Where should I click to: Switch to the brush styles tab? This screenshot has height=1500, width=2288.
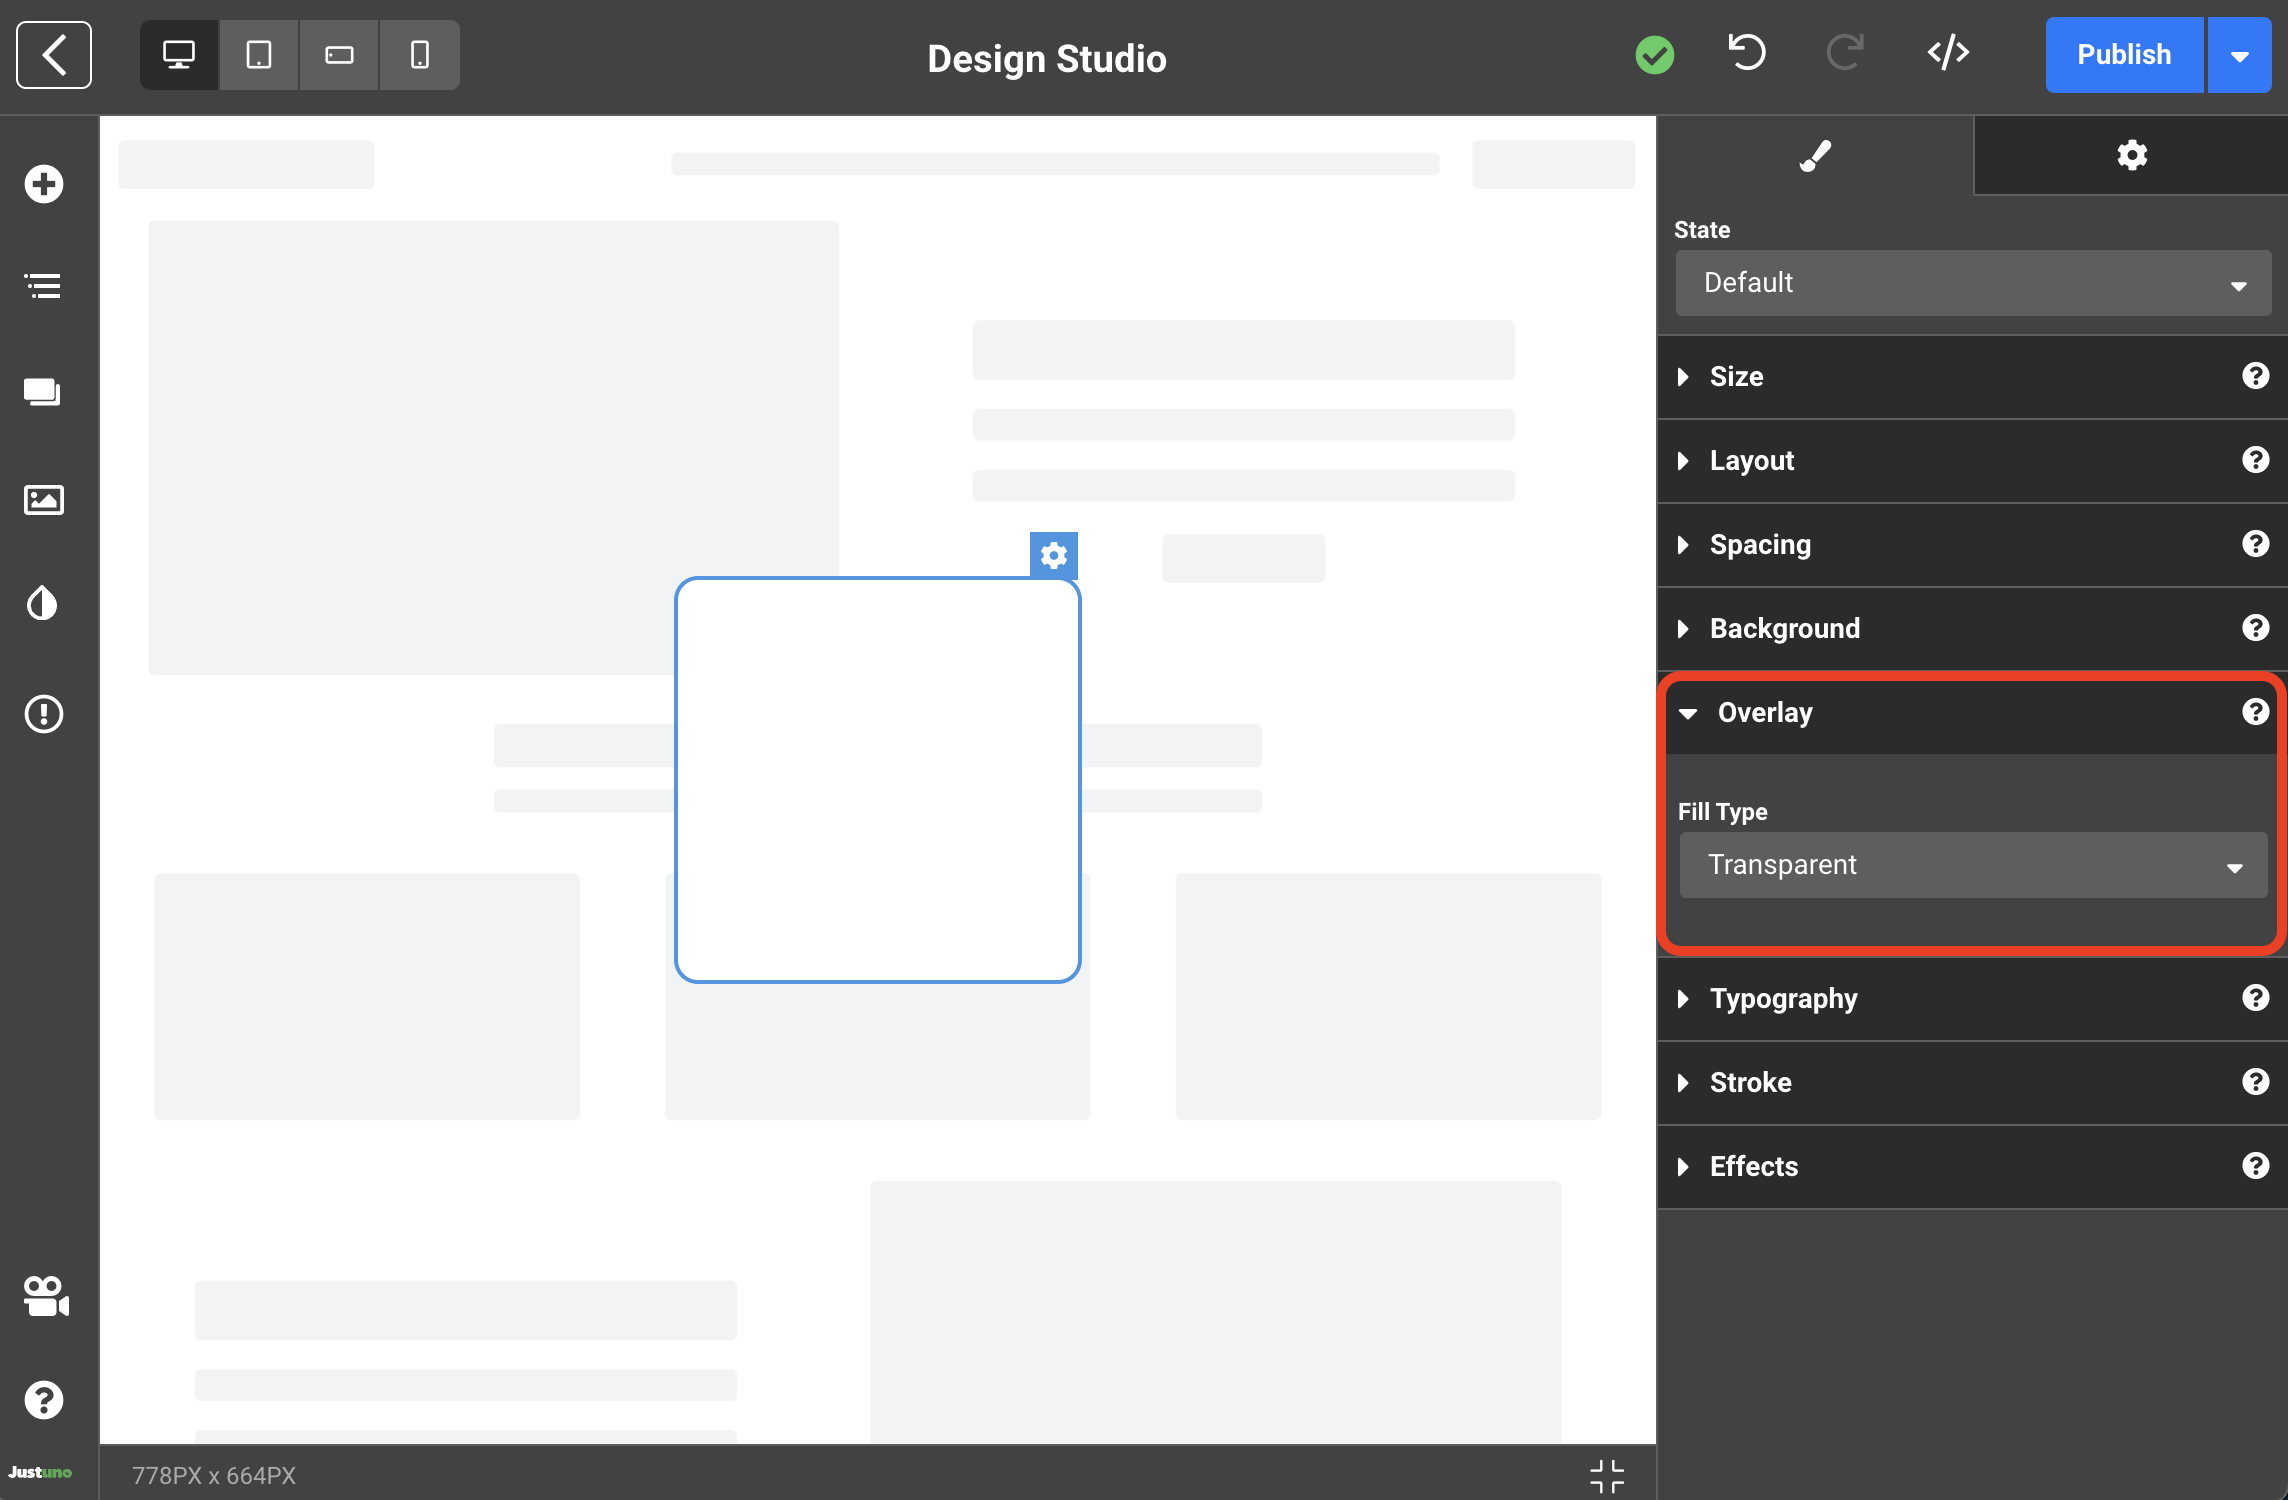[x=1815, y=156]
